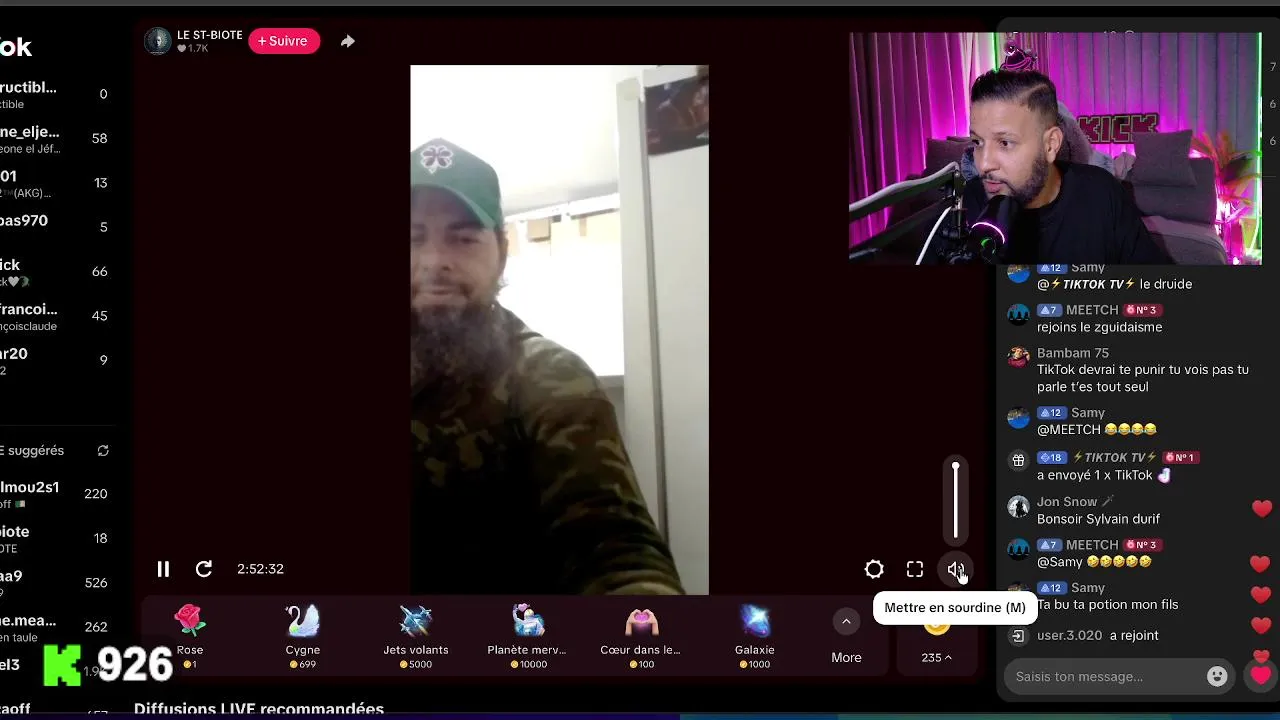Open suggested live with 18 viewers
1280x720 pixels.
click(x=55, y=539)
